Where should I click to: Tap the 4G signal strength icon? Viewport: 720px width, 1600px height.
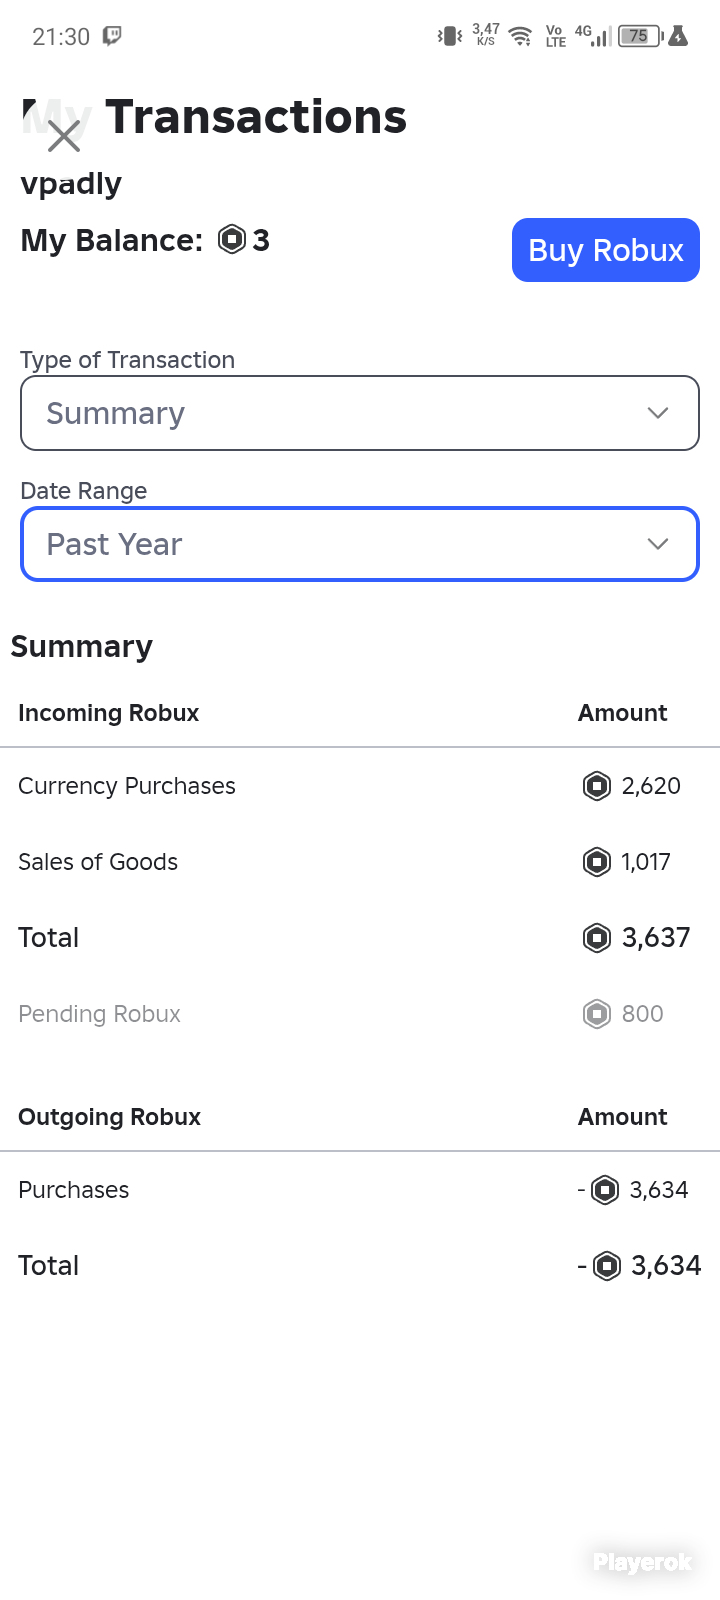(x=593, y=36)
